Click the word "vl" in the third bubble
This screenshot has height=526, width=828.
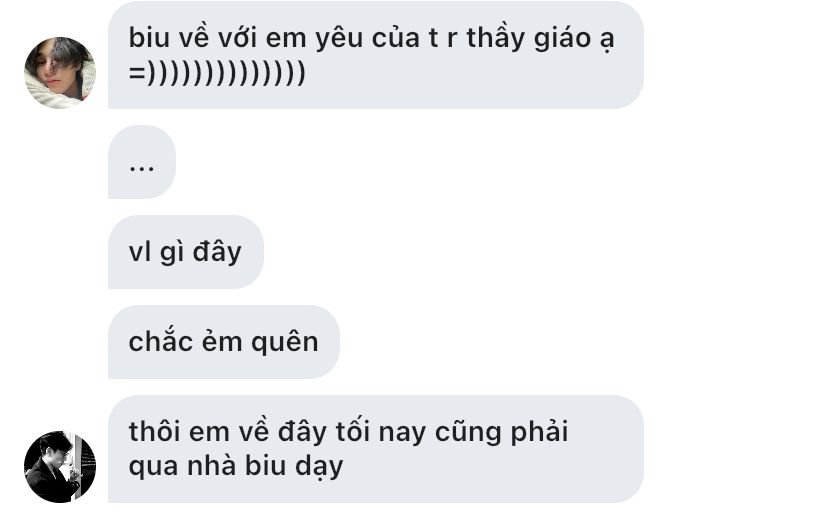click(140, 251)
